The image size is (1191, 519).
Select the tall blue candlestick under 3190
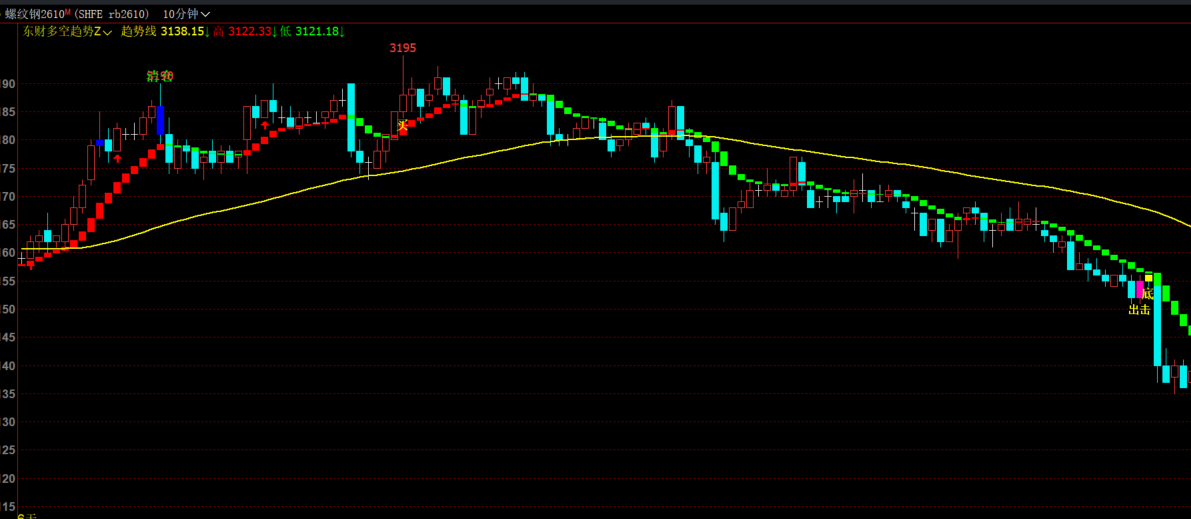pyautogui.click(x=160, y=121)
